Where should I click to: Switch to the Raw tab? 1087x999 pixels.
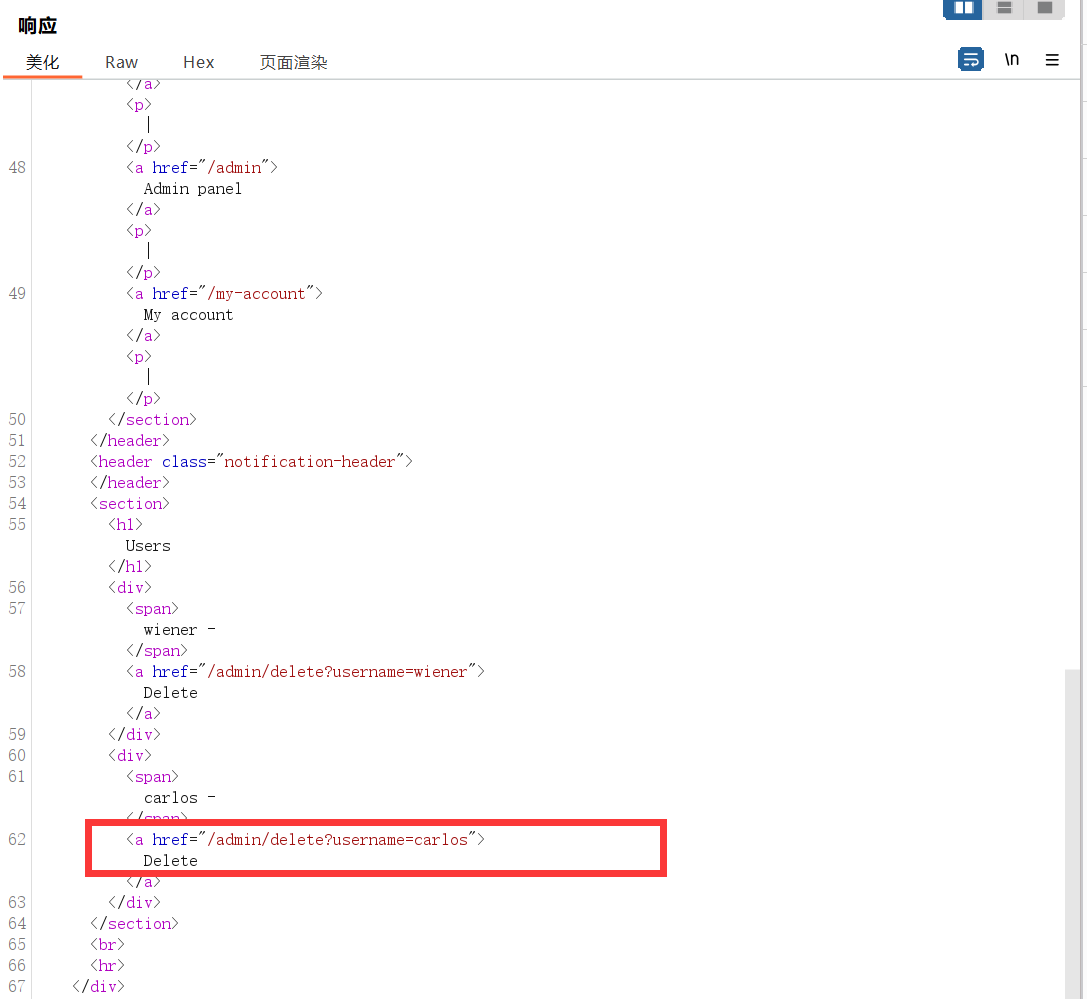[121, 62]
